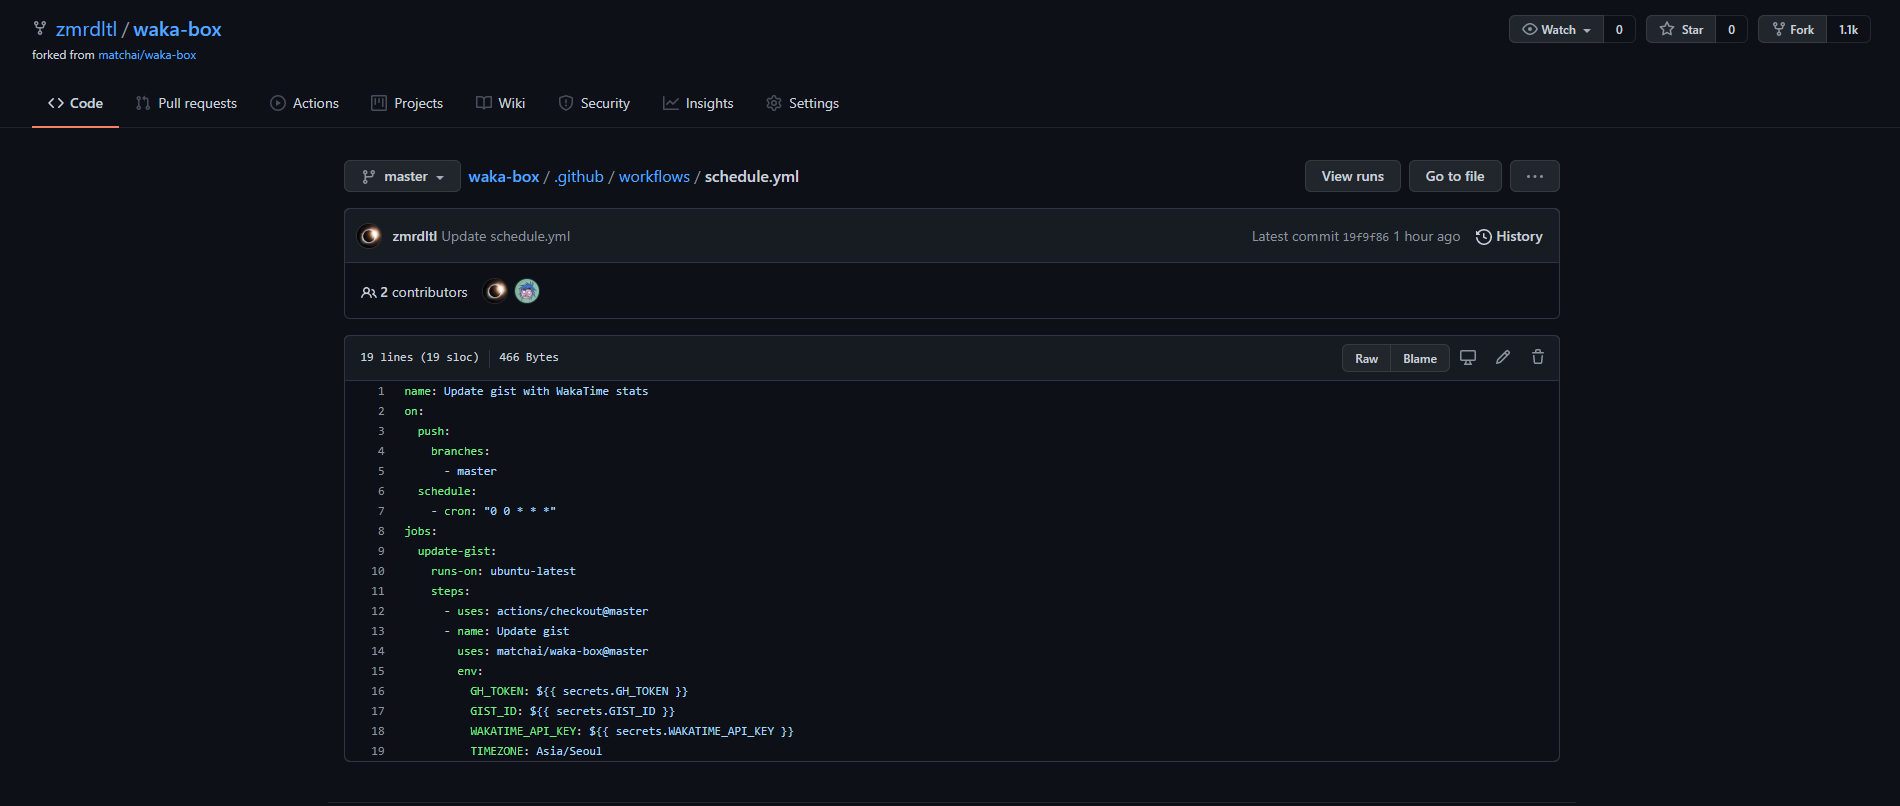Open the stargazers count of 0

tap(1731, 29)
